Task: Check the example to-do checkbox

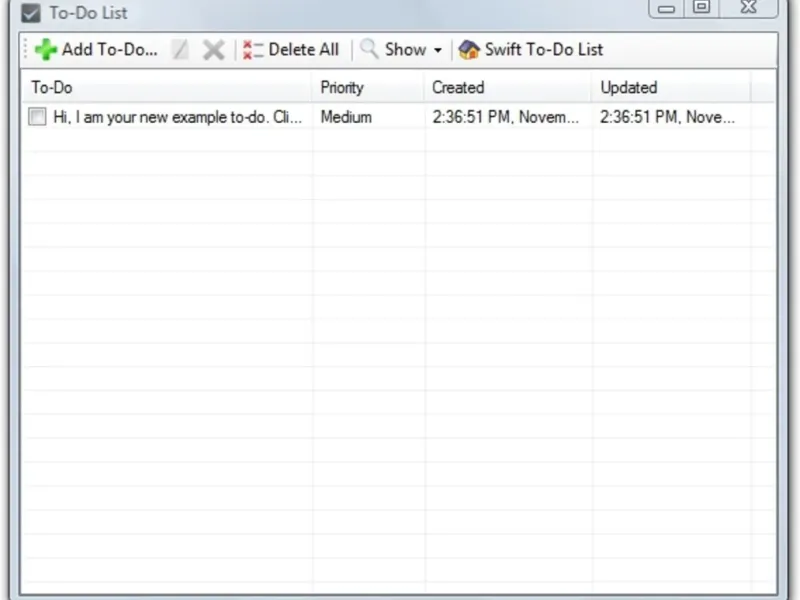Action: click(x=37, y=116)
